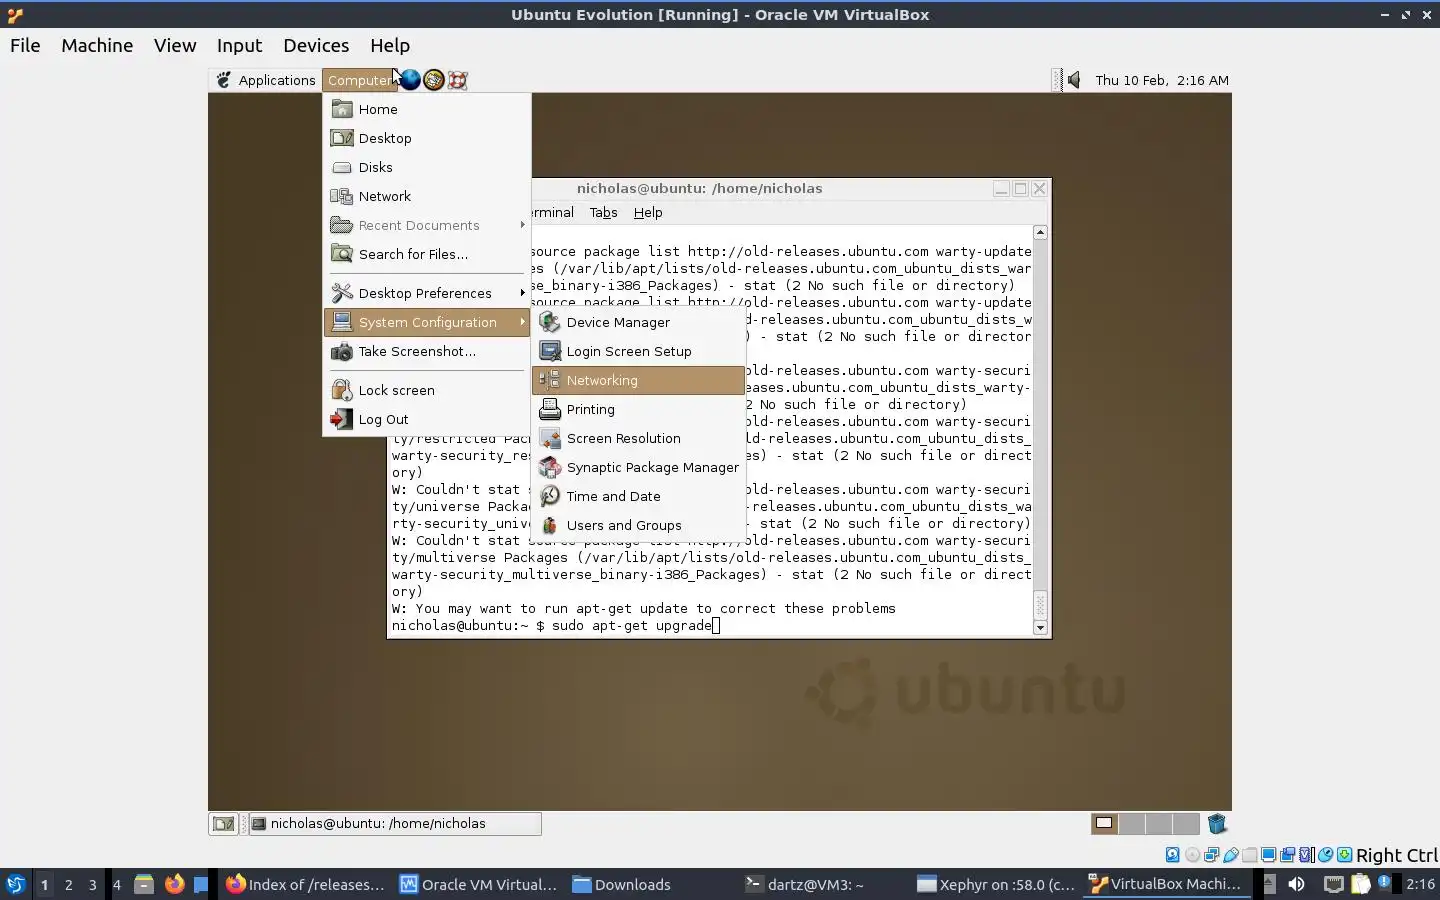Click the VirtualBox USB devices status icon
Image resolution: width=1440 pixels, height=900 pixels.
coord(1231,855)
